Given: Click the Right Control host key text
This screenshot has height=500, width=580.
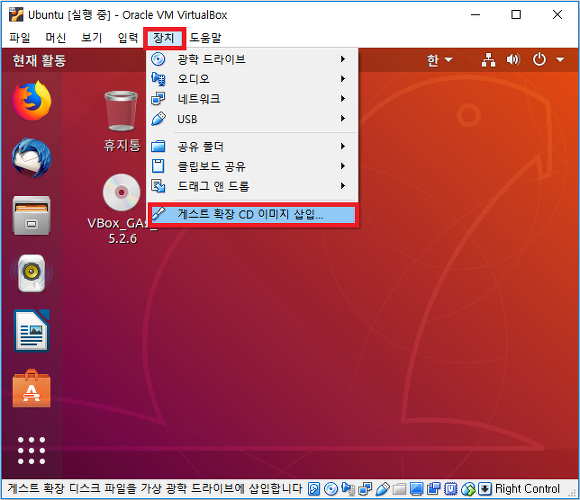Looking at the screenshot, I should (527, 489).
